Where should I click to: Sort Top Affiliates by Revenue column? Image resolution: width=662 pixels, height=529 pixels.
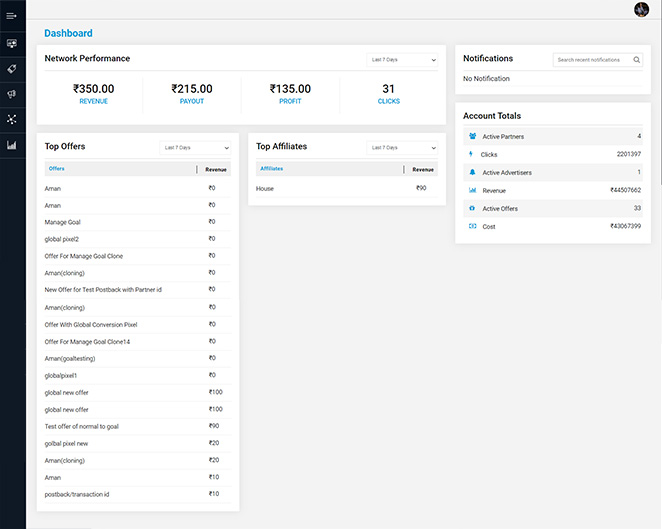(423, 169)
